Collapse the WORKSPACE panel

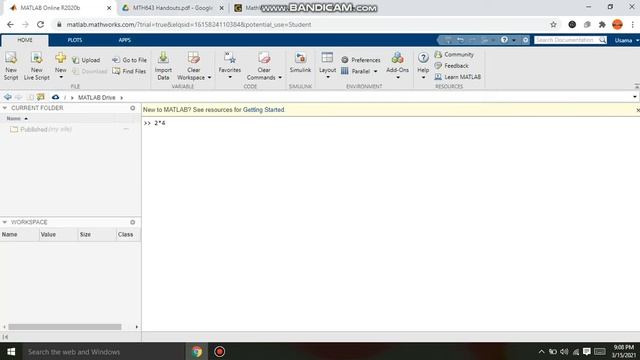point(5,222)
